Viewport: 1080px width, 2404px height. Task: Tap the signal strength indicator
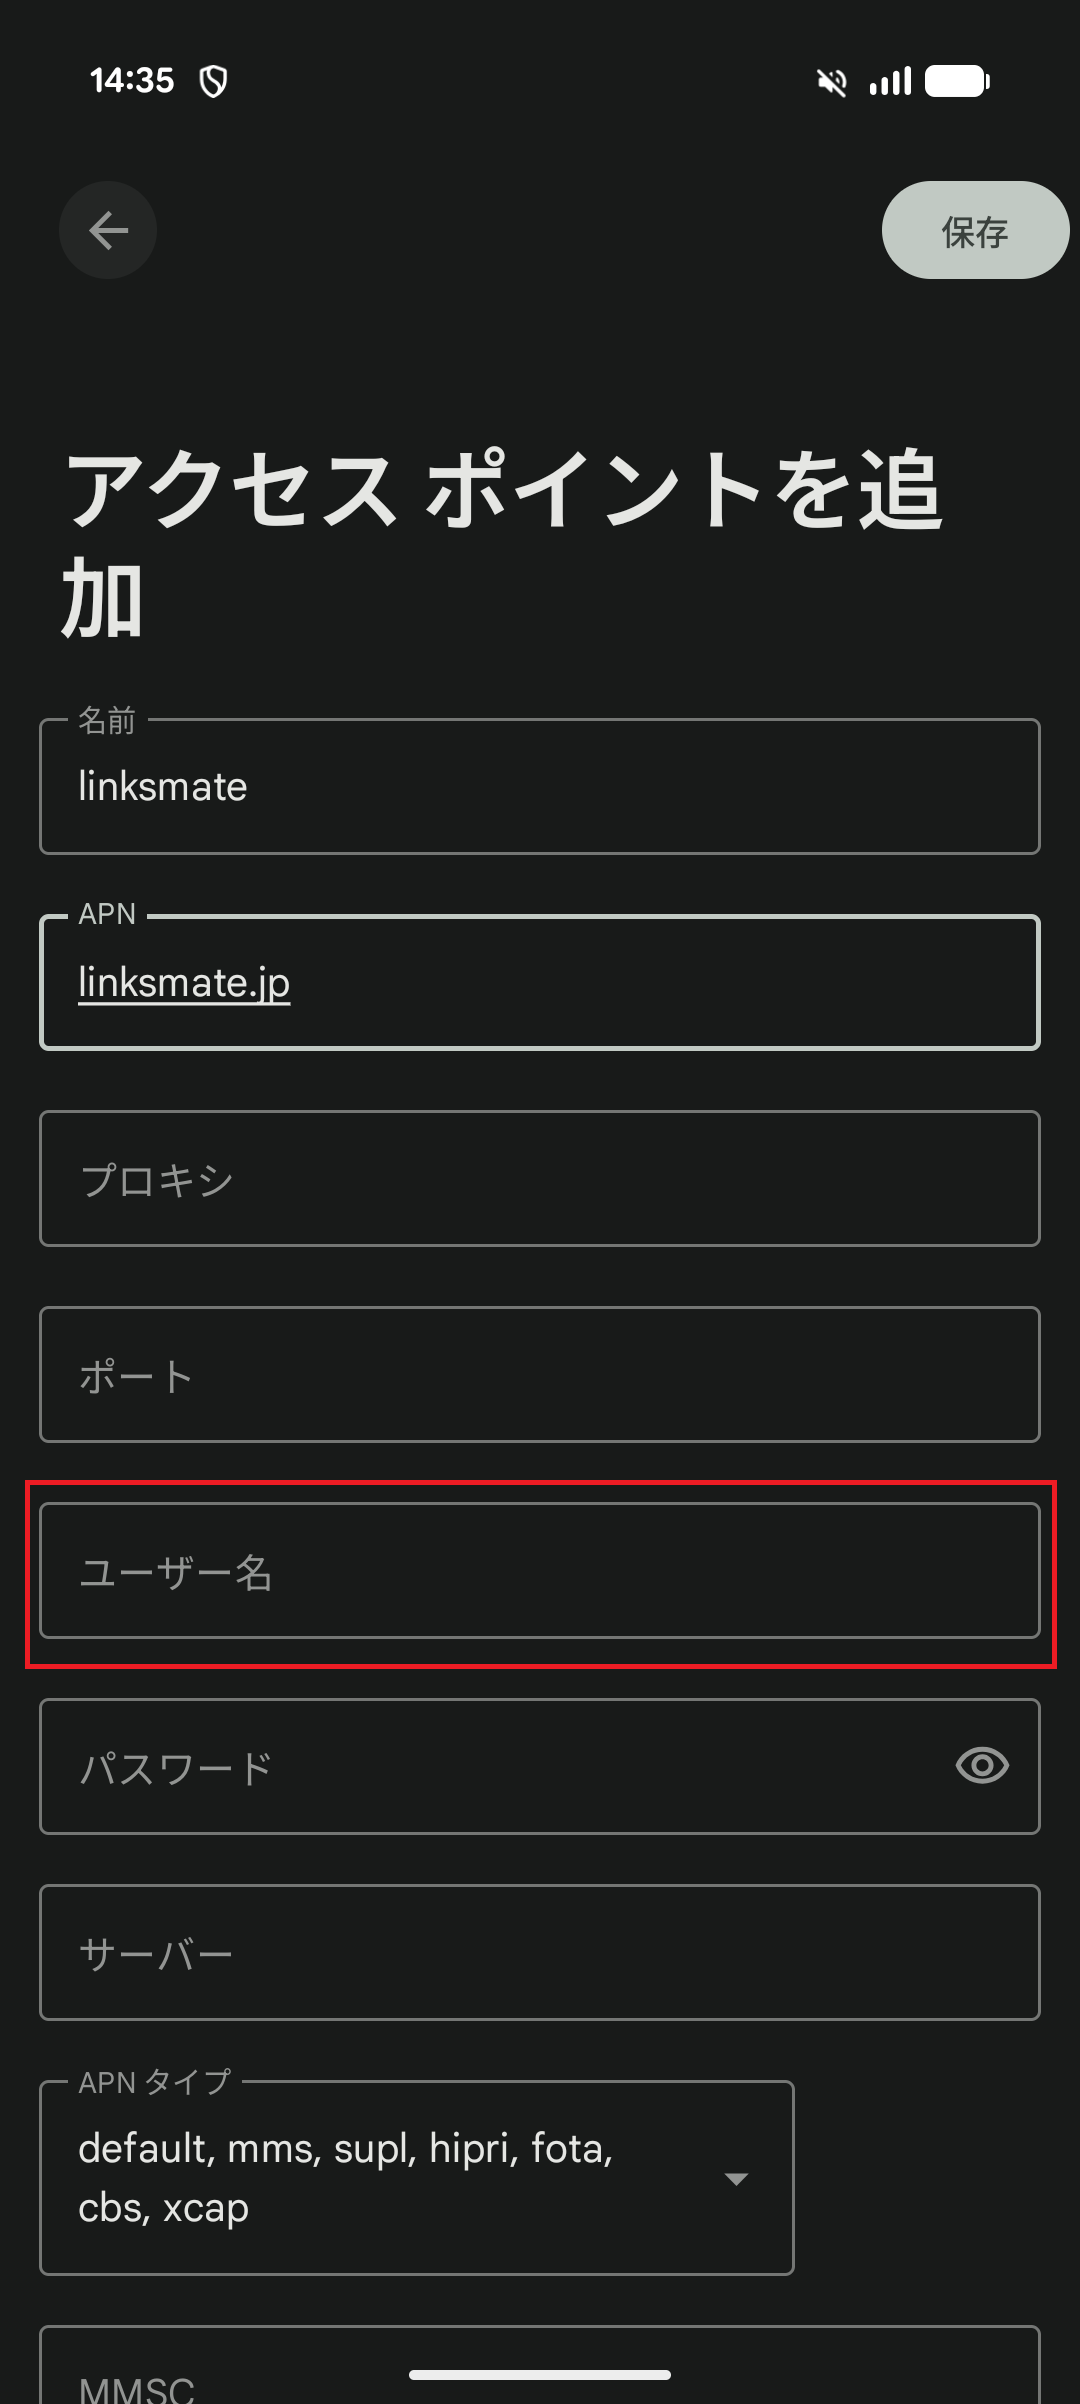(891, 80)
